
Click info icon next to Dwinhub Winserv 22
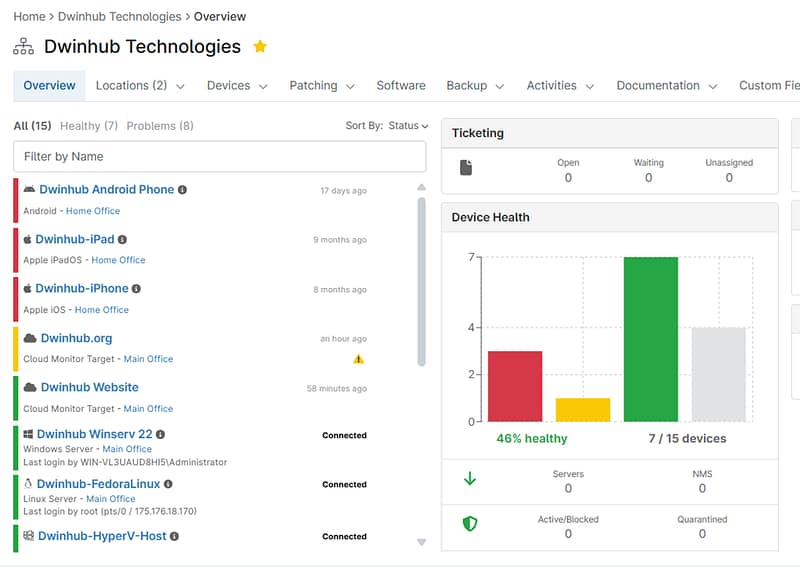(161, 435)
